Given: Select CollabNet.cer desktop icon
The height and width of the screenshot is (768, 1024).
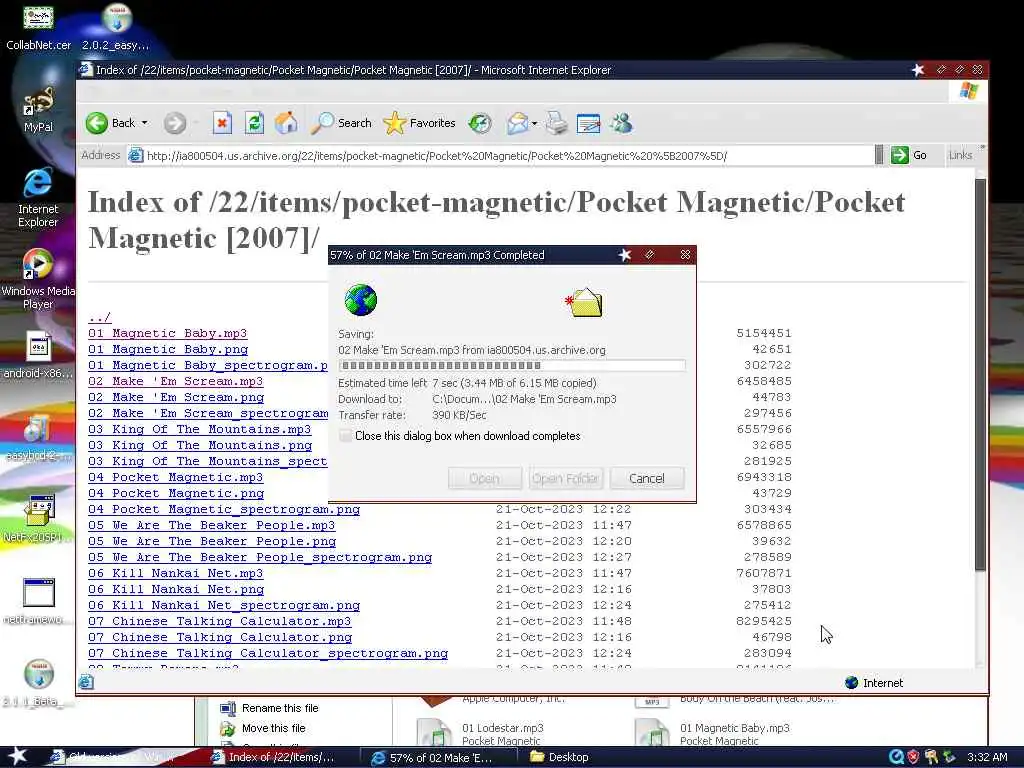Looking at the screenshot, I should coord(38,27).
